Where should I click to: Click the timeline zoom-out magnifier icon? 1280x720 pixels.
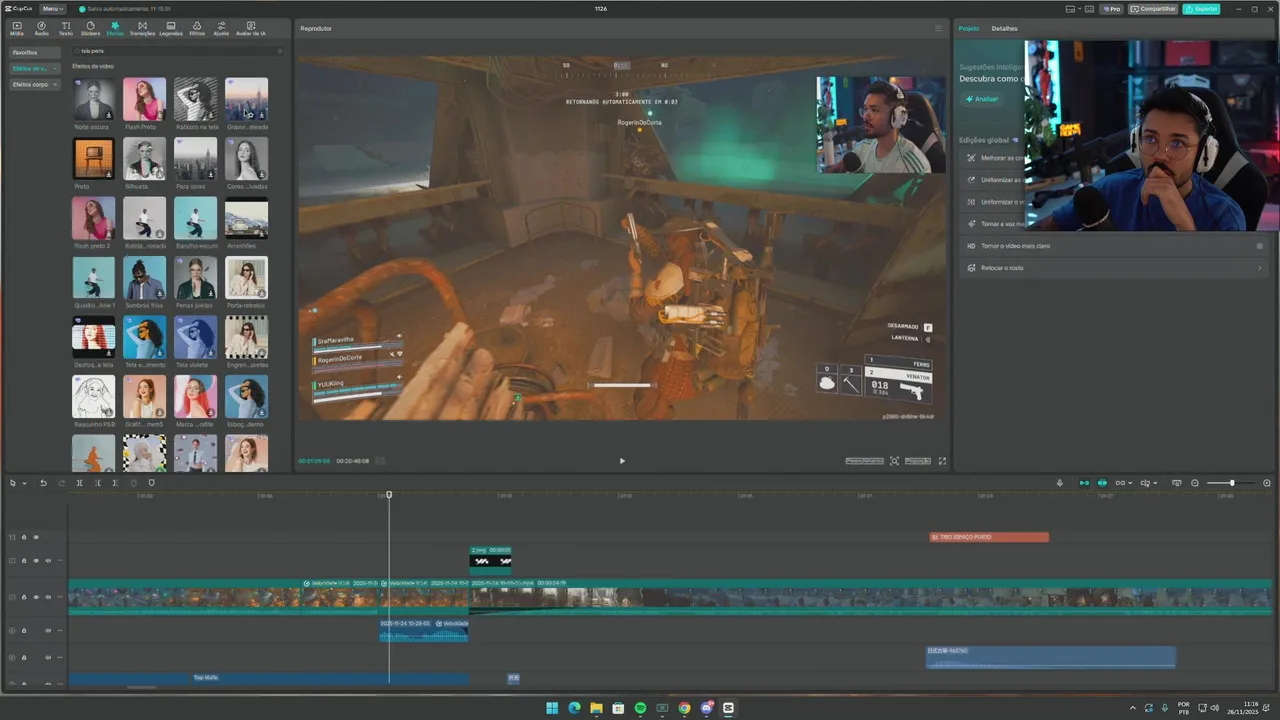(x=1195, y=483)
